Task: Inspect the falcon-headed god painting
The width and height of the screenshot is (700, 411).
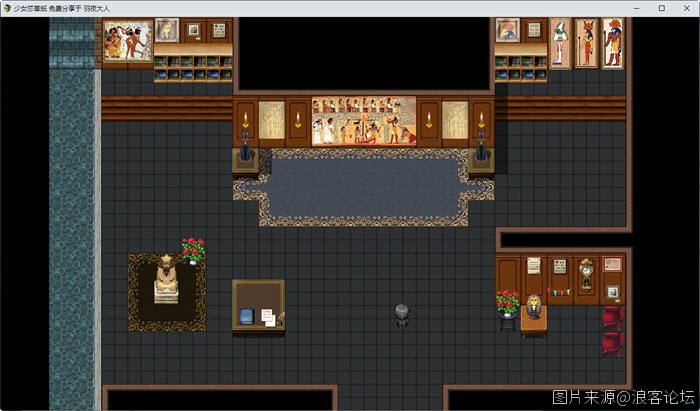Action: pyautogui.click(x=612, y=44)
